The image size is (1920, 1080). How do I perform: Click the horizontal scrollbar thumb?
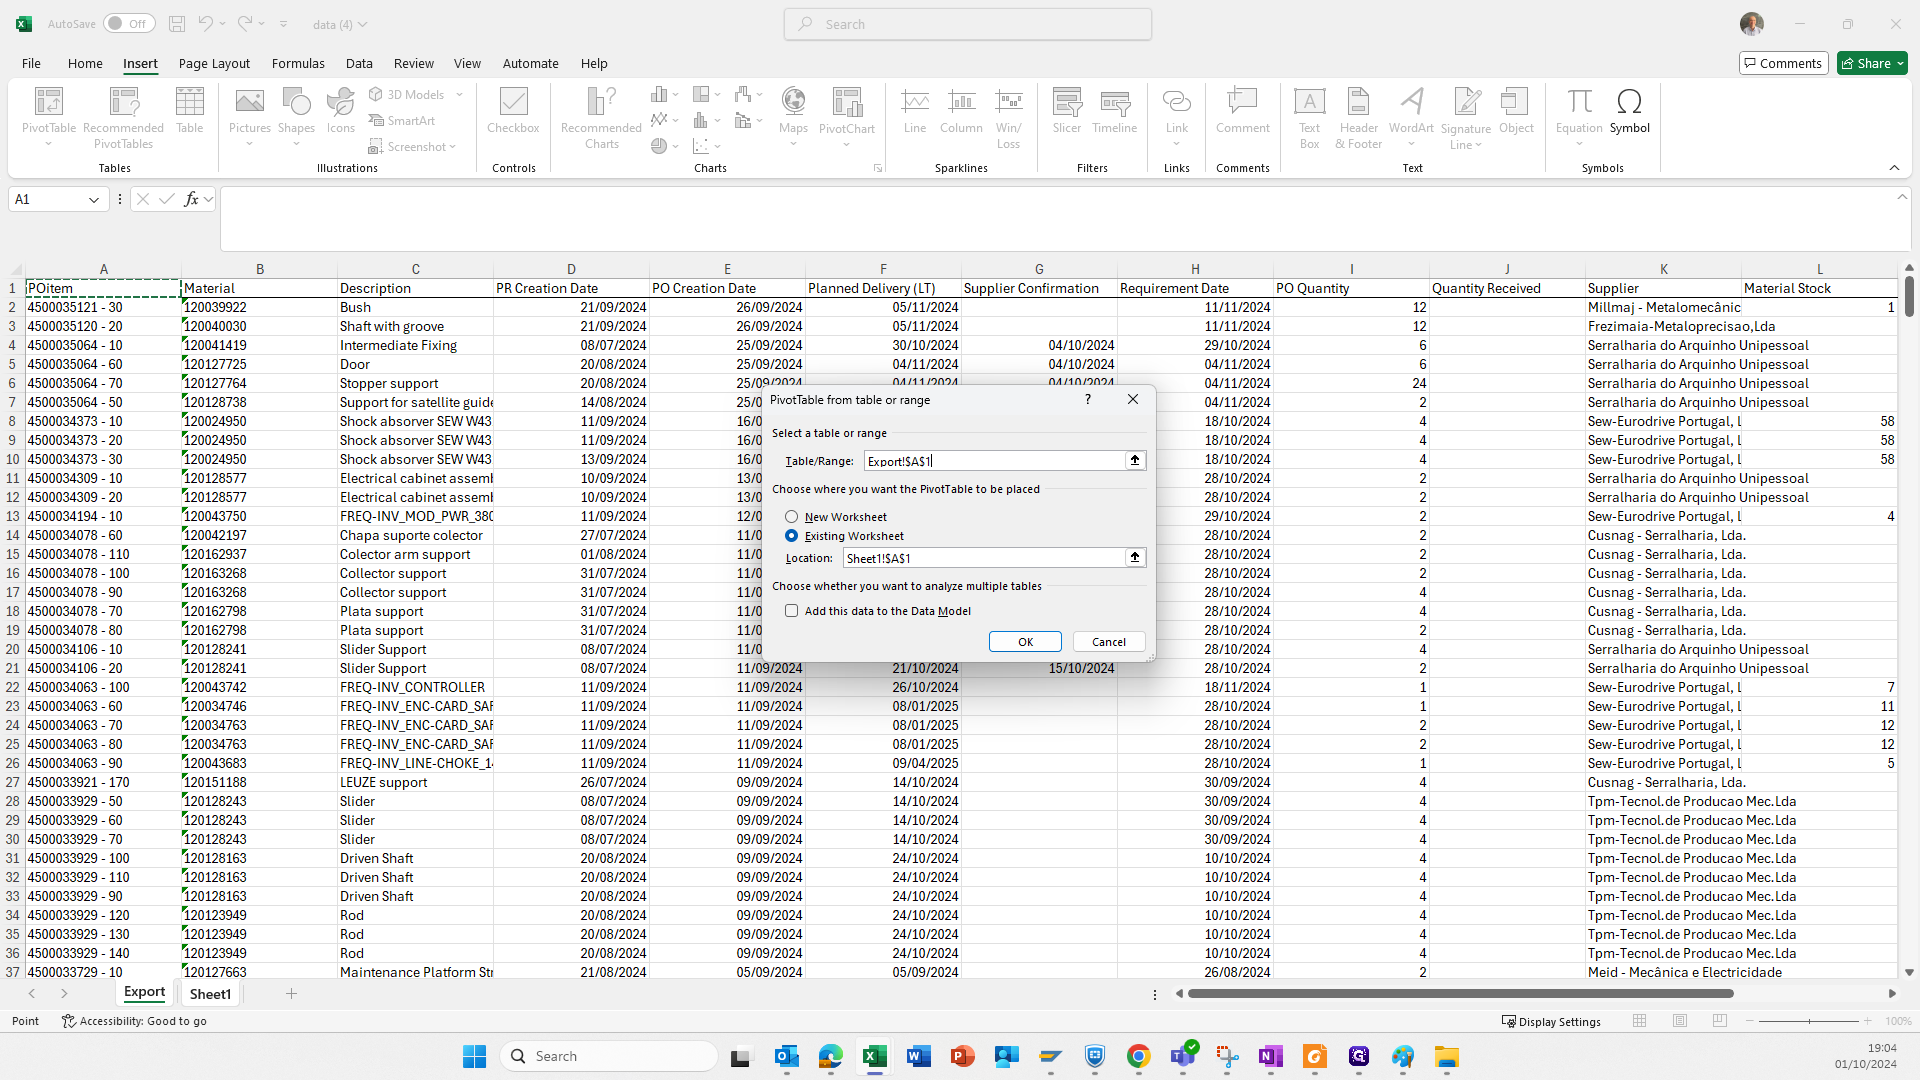pyautogui.click(x=1460, y=994)
